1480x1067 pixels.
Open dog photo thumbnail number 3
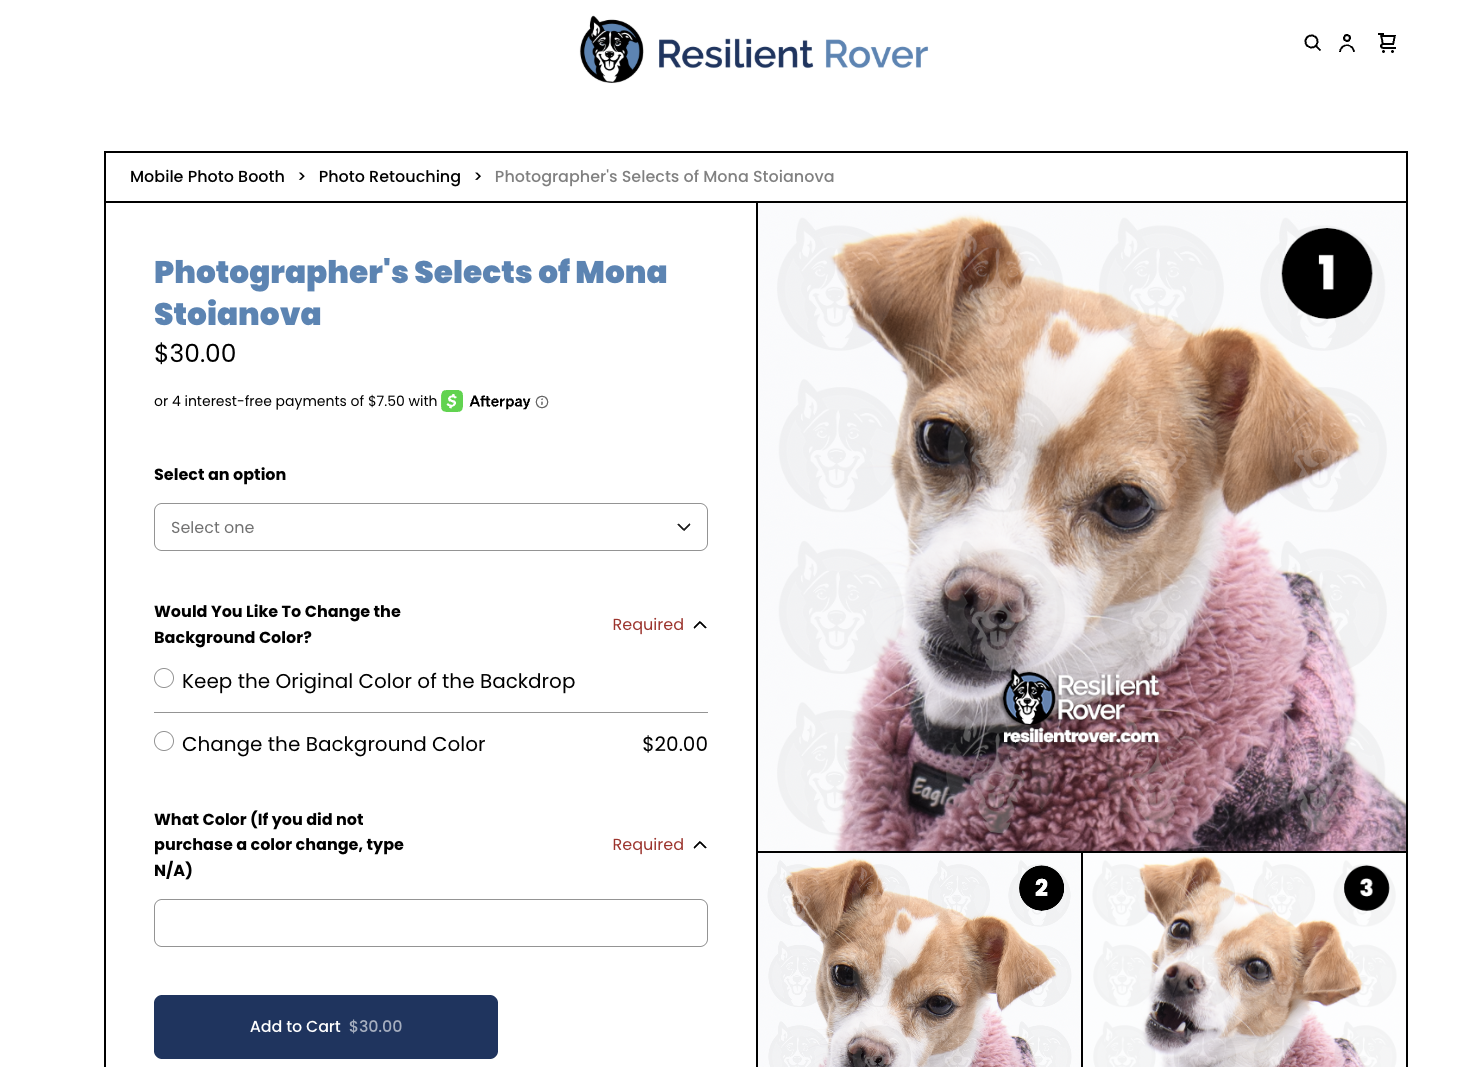point(1245,960)
